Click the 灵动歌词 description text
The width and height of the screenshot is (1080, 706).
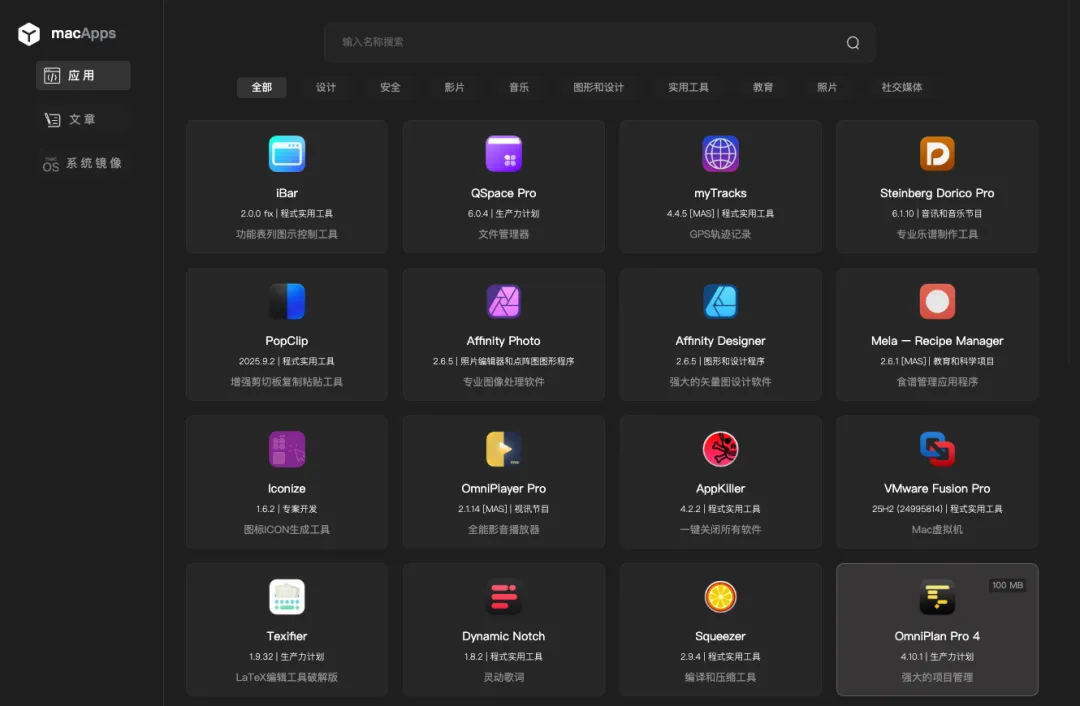click(x=503, y=677)
